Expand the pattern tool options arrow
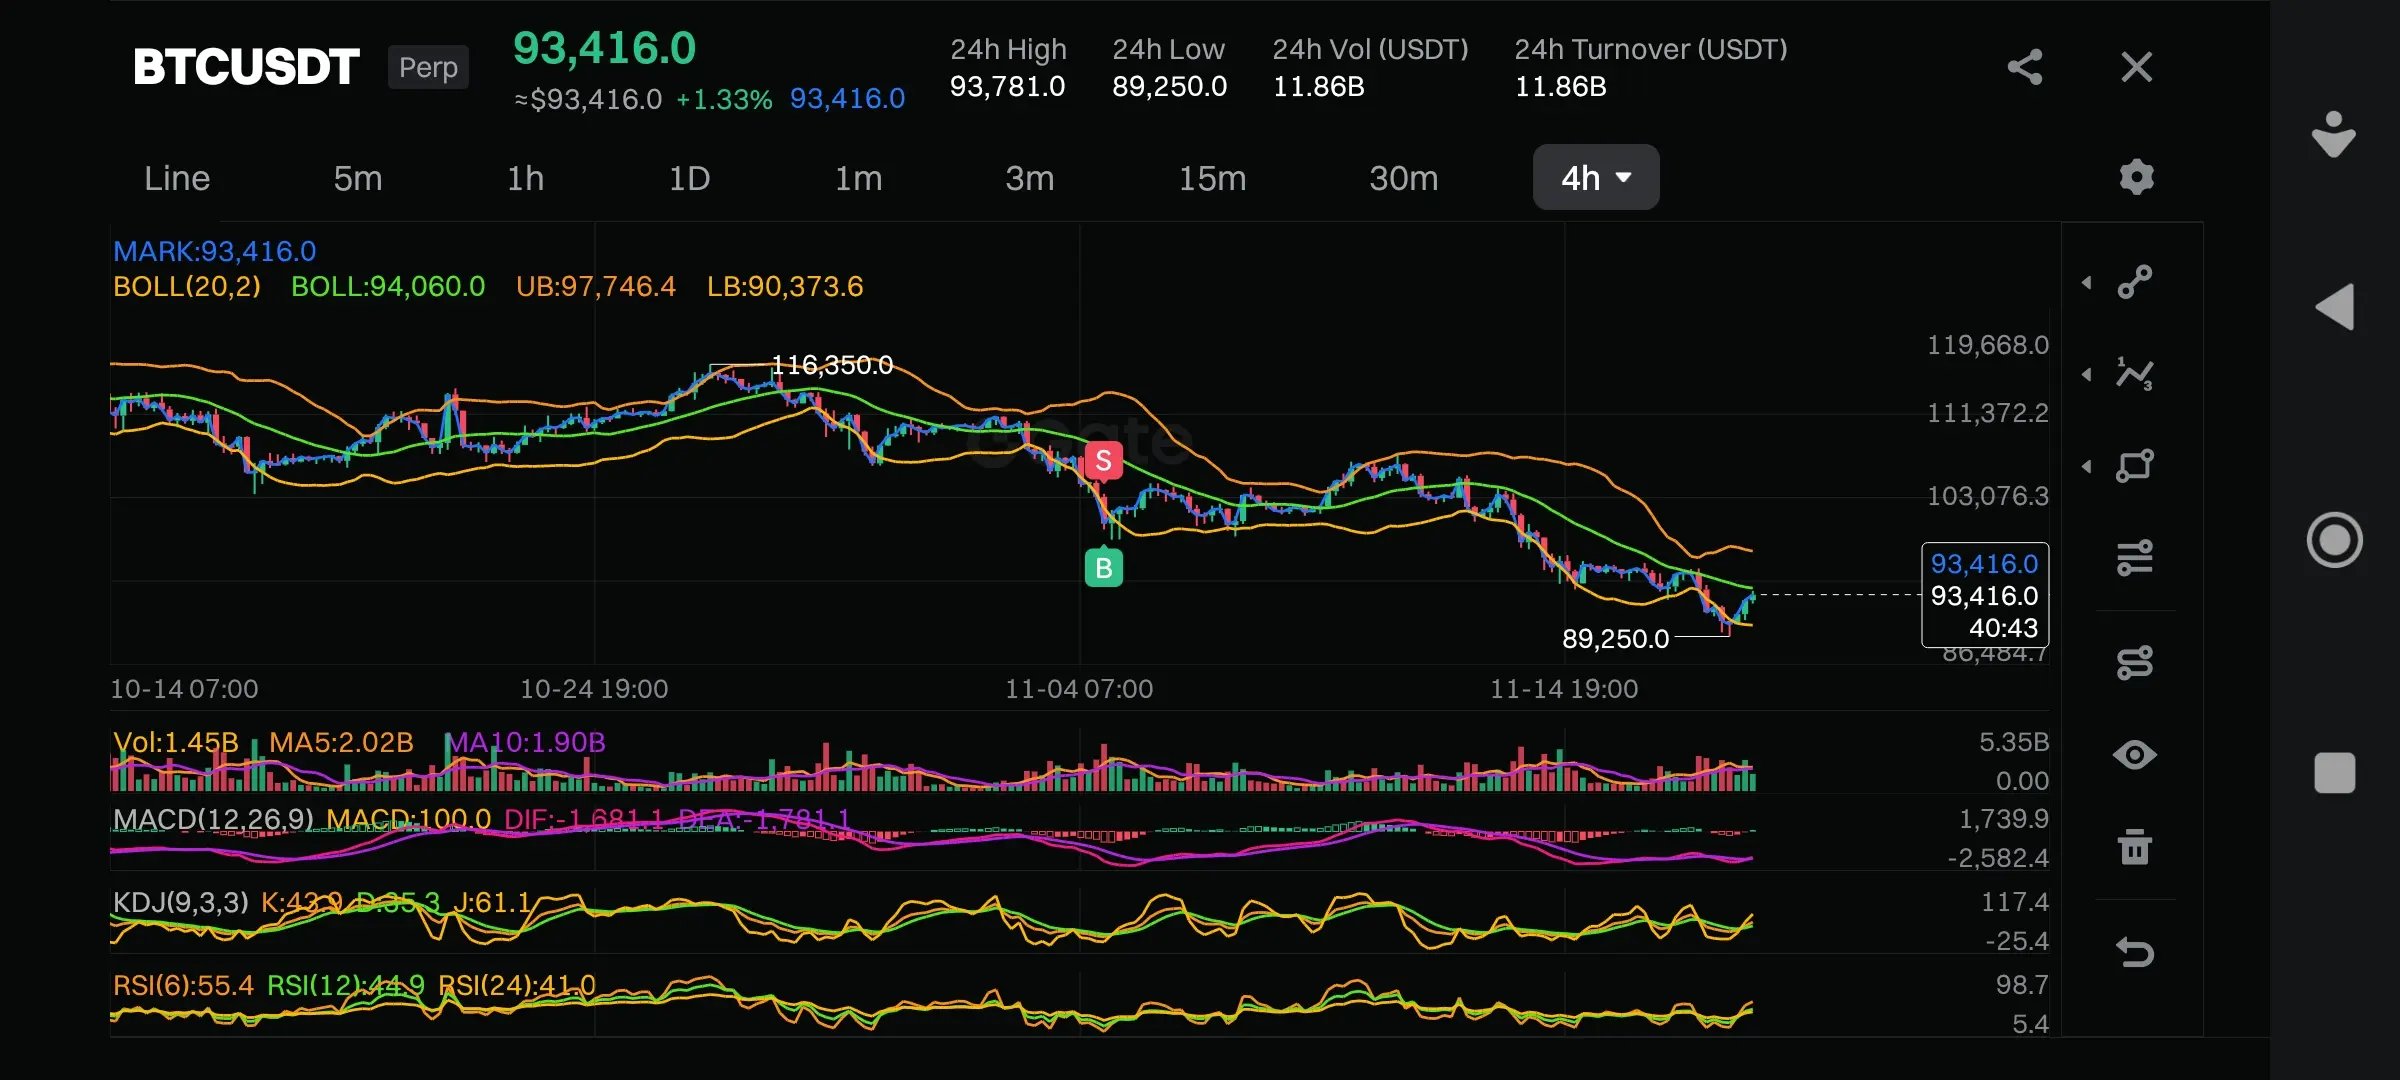The height and width of the screenshot is (1080, 2400). [x=2087, y=375]
